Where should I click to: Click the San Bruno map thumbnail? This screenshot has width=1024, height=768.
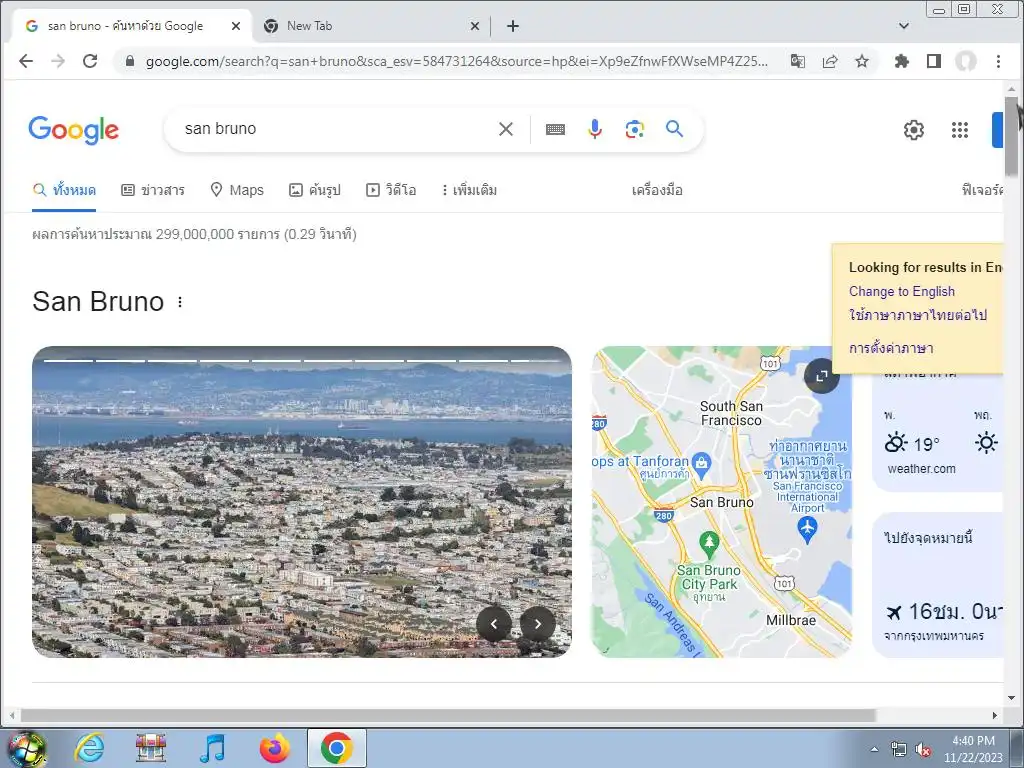point(721,502)
